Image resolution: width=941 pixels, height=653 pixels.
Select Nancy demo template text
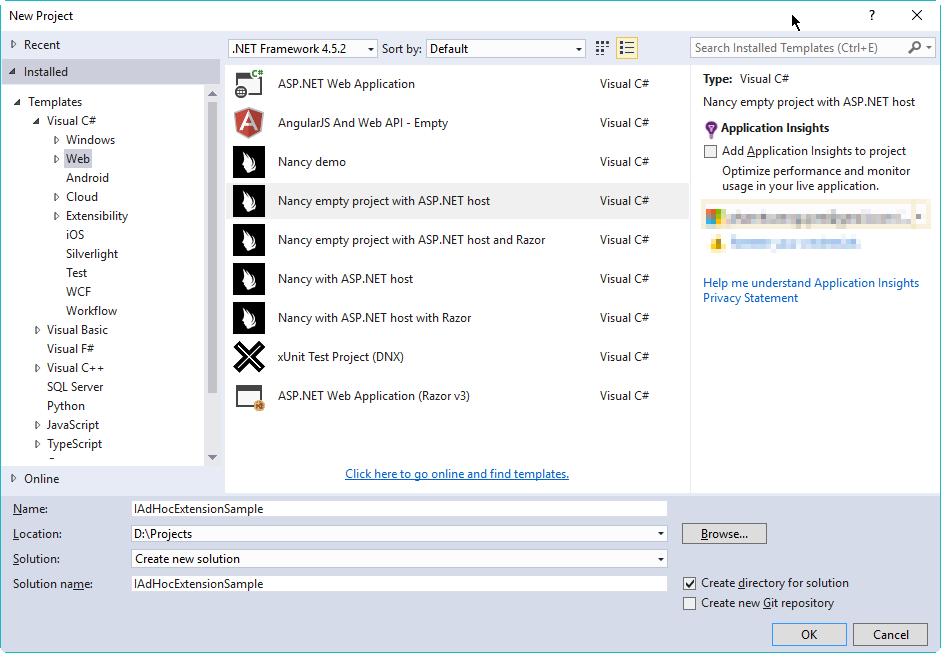(311, 161)
